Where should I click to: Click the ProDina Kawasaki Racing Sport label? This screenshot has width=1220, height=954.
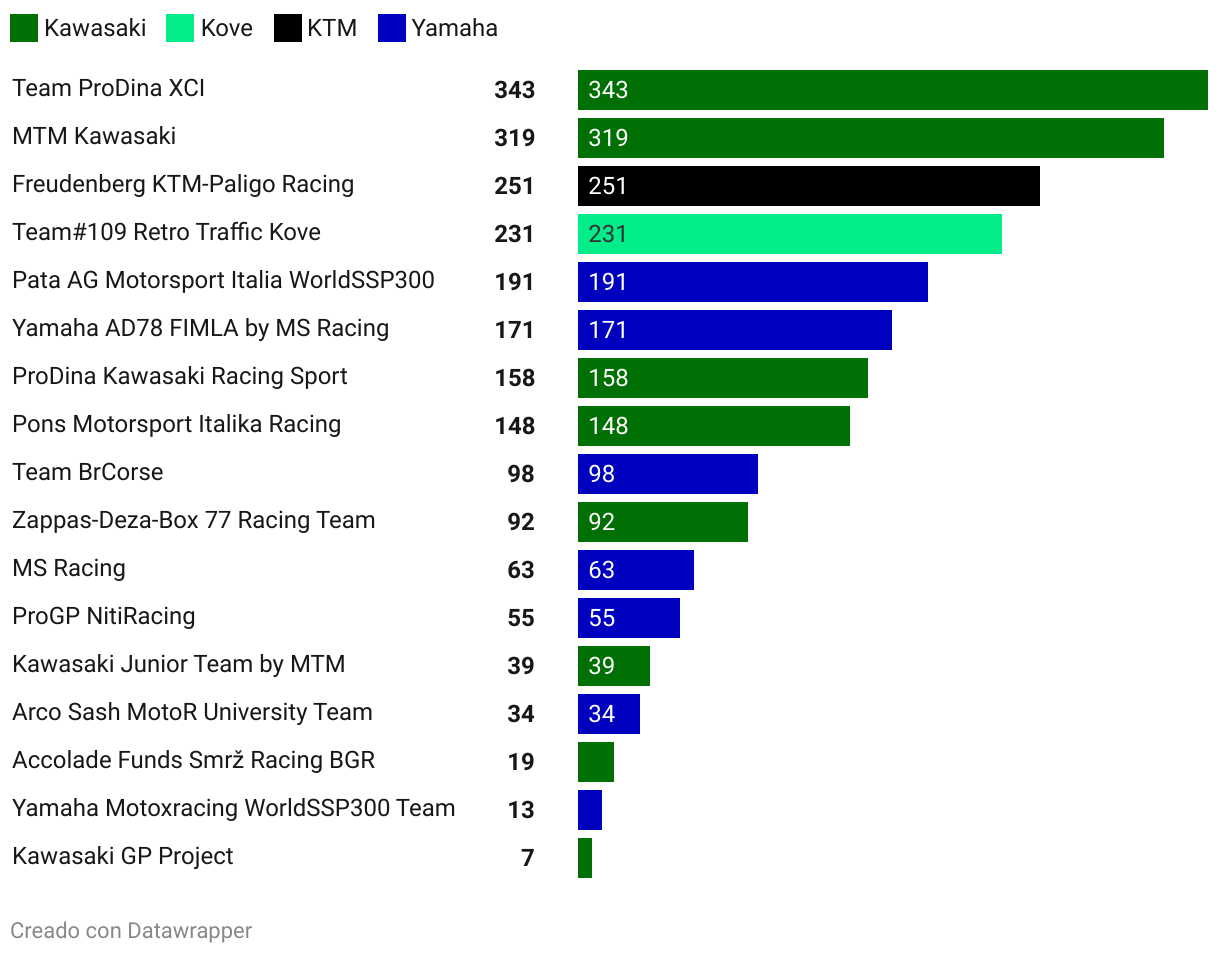[180, 376]
